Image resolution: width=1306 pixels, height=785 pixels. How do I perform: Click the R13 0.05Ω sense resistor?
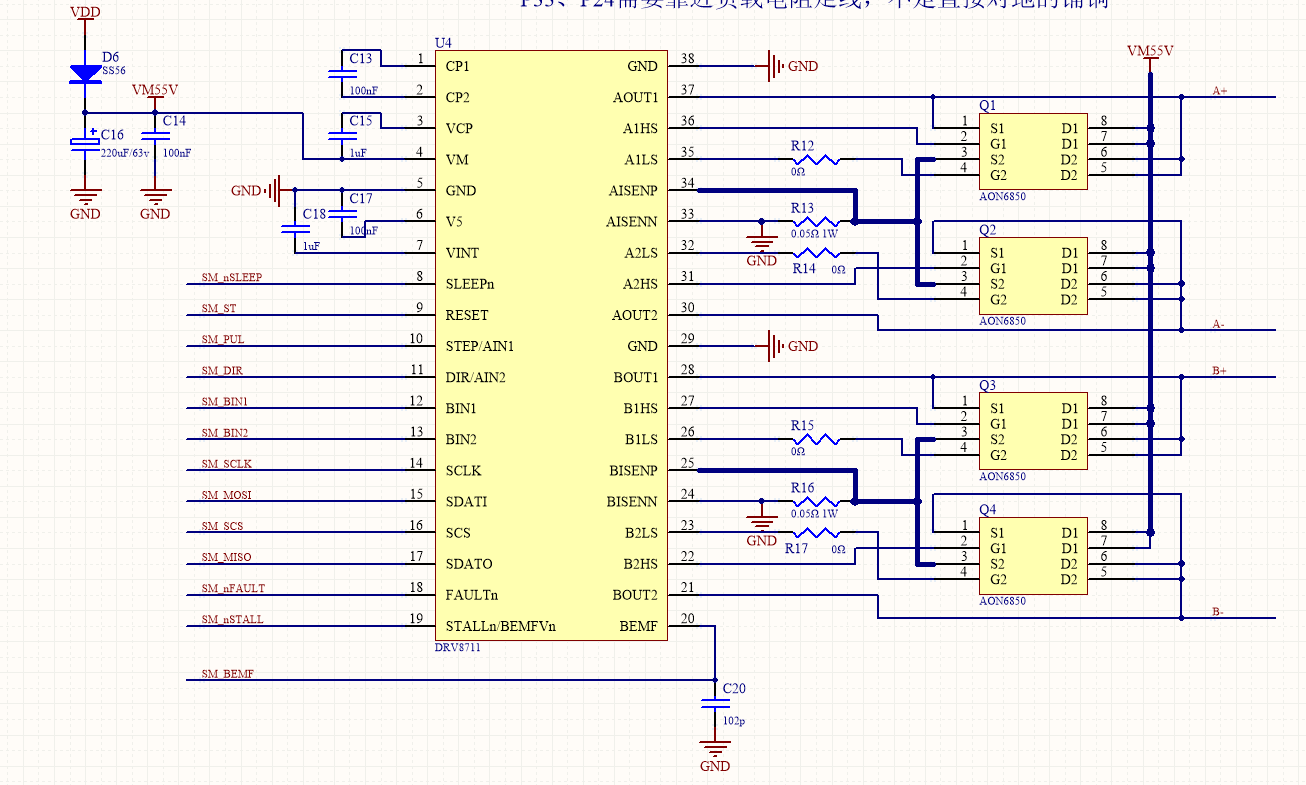point(818,222)
